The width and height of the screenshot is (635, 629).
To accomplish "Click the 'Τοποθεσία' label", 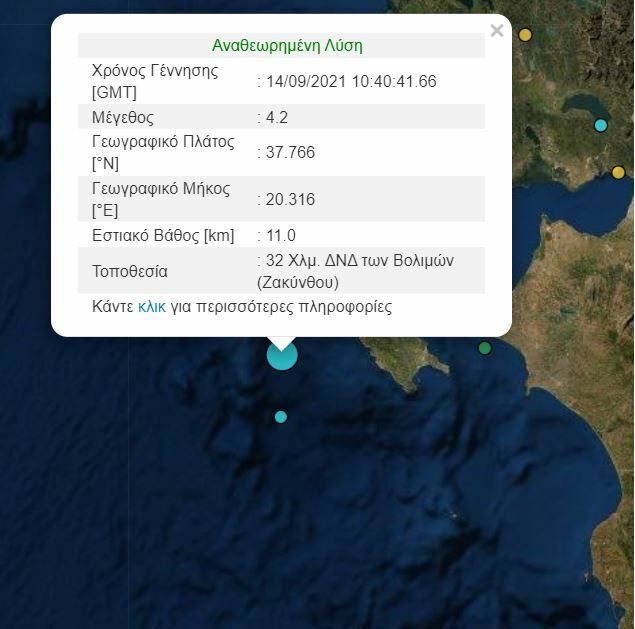I will 130,271.
